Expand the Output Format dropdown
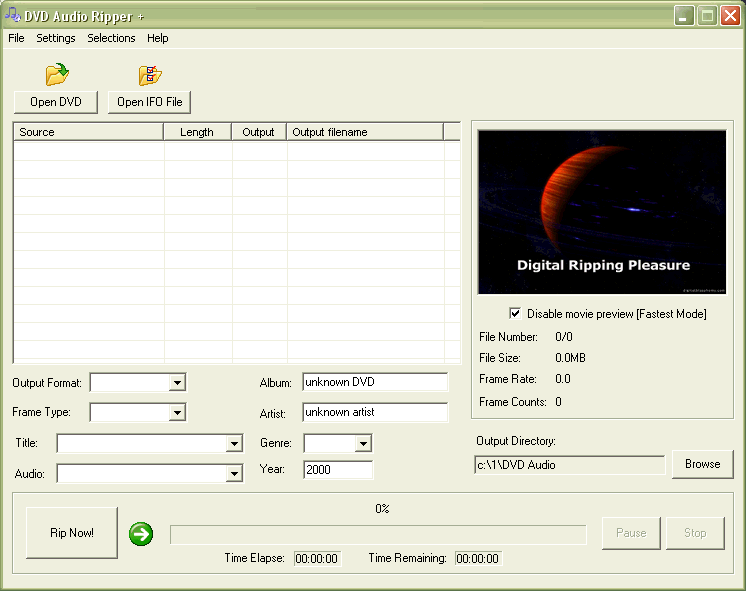Image resolution: width=746 pixels, height=591 pixels. tap(177, 382)
